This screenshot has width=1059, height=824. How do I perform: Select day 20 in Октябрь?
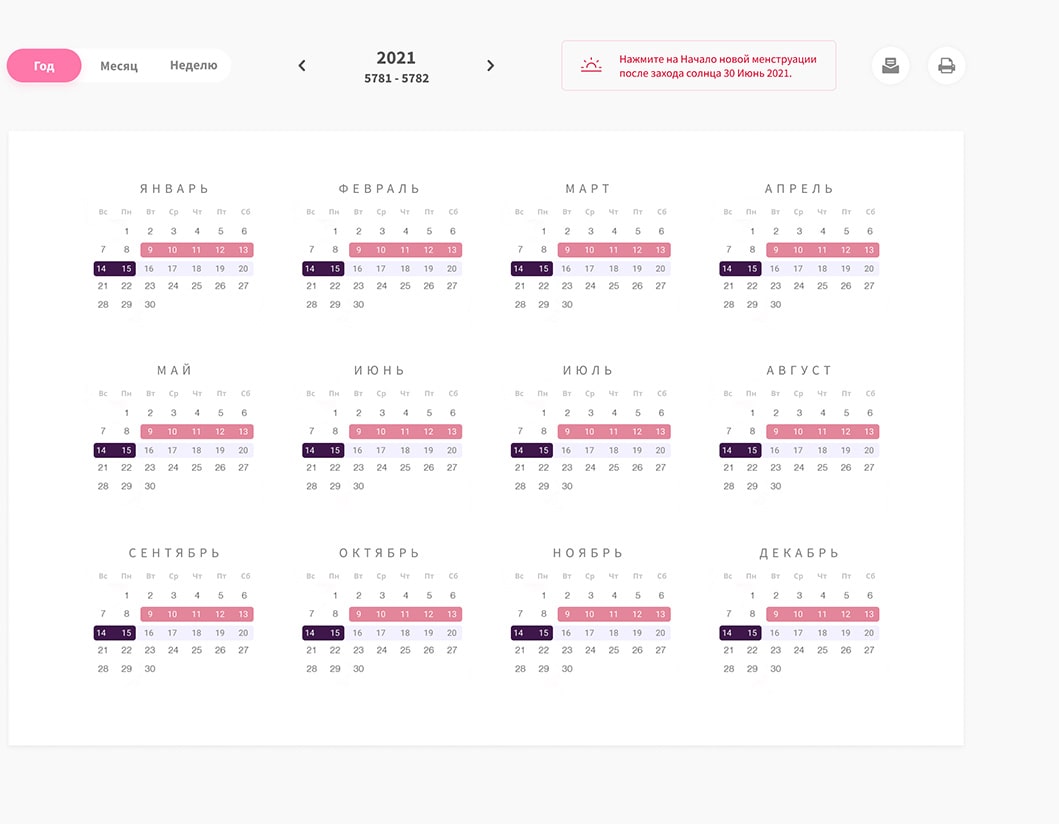tap(452, 632)
